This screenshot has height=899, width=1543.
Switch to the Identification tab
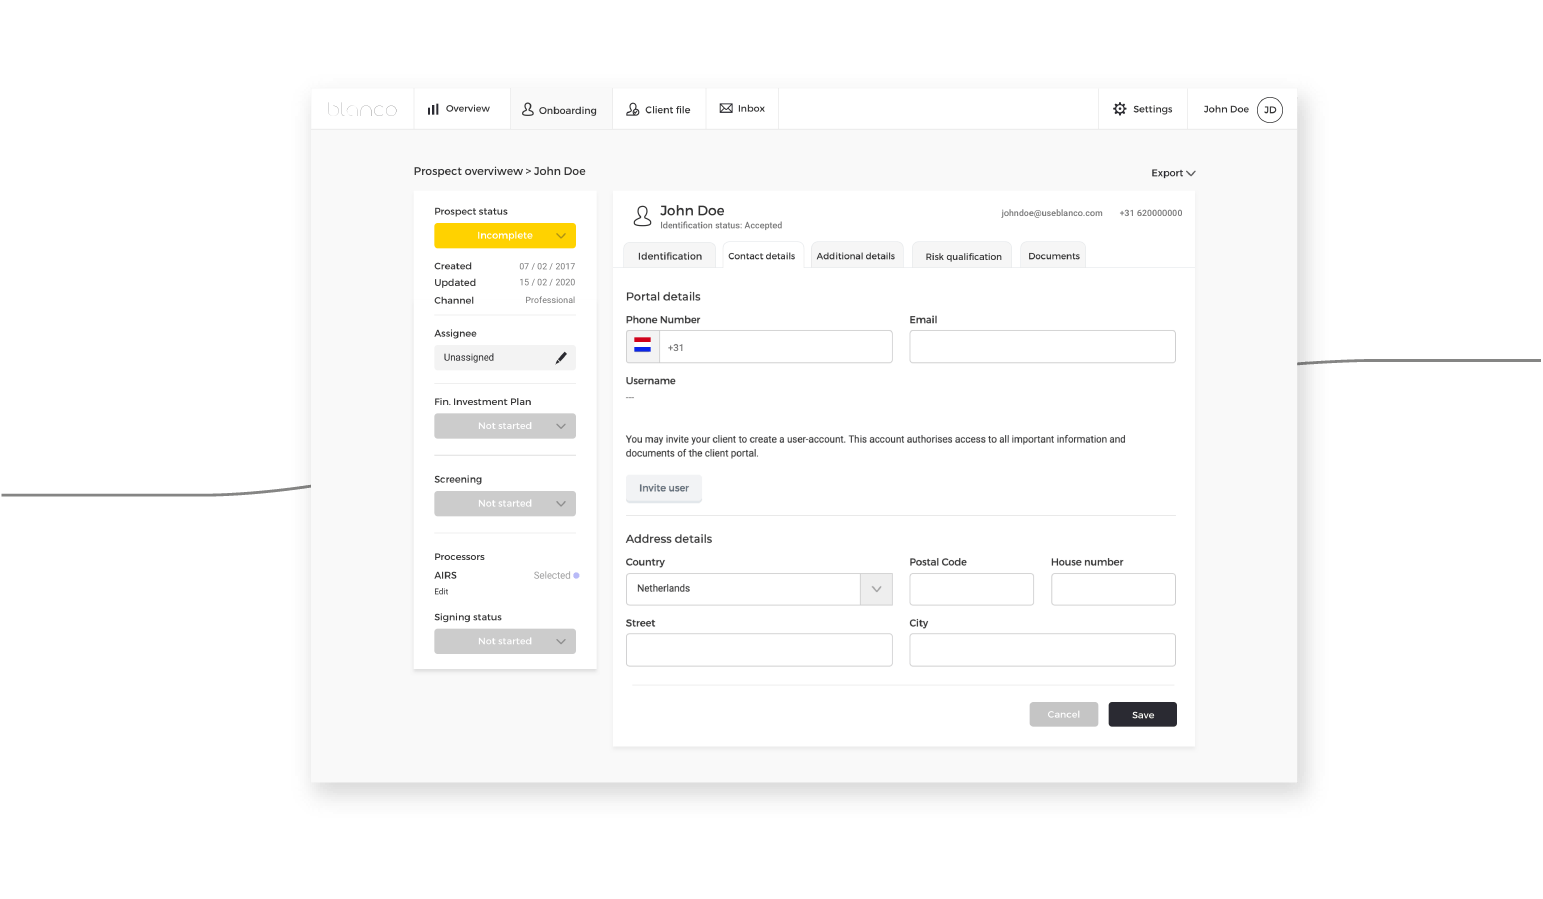[x=669, y=256]
